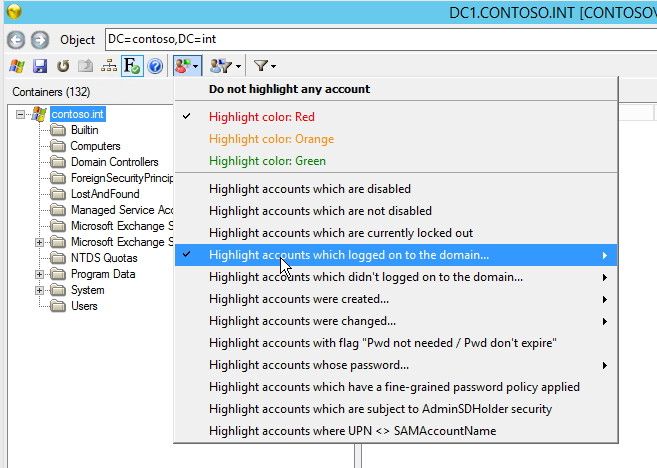Image resolution: width=657 pixels, height=468 pixels.
Task: Click the Windows flag toolbar icon
Action: (x=17, y=66)
